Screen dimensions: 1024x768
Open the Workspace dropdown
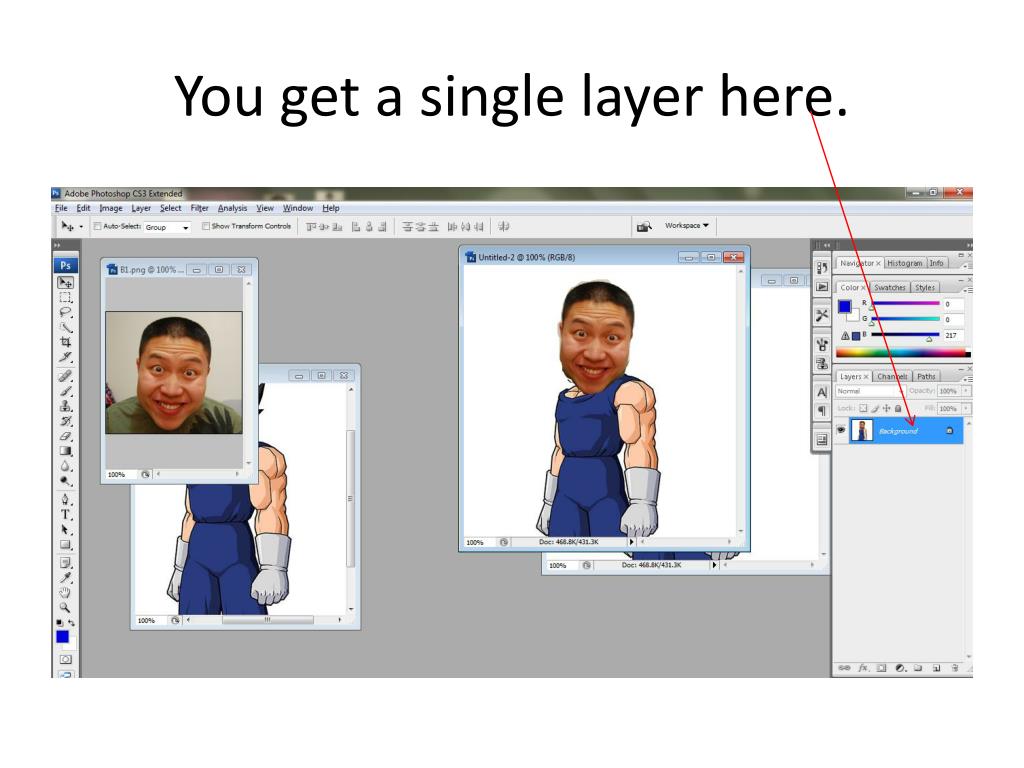tap(686, 226)
